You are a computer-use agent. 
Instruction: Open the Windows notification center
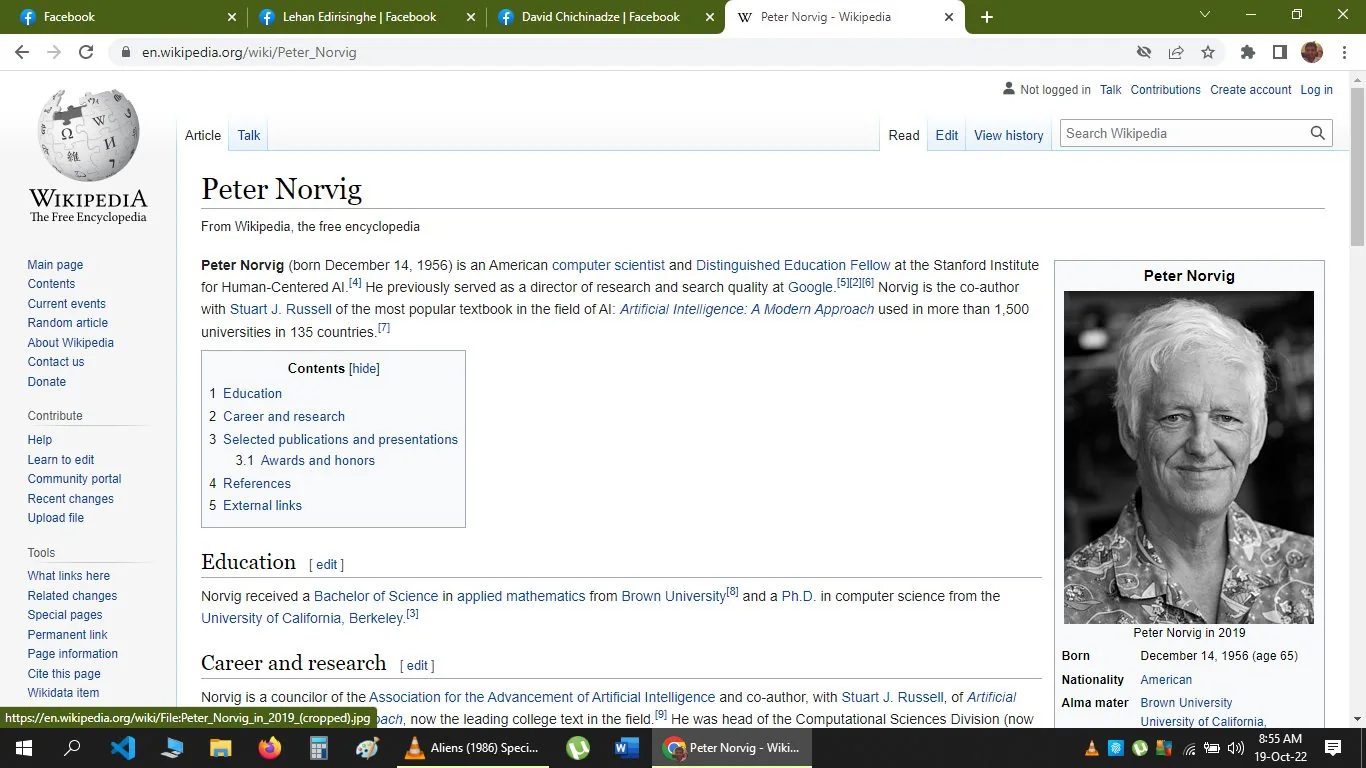click(1333, 748)
